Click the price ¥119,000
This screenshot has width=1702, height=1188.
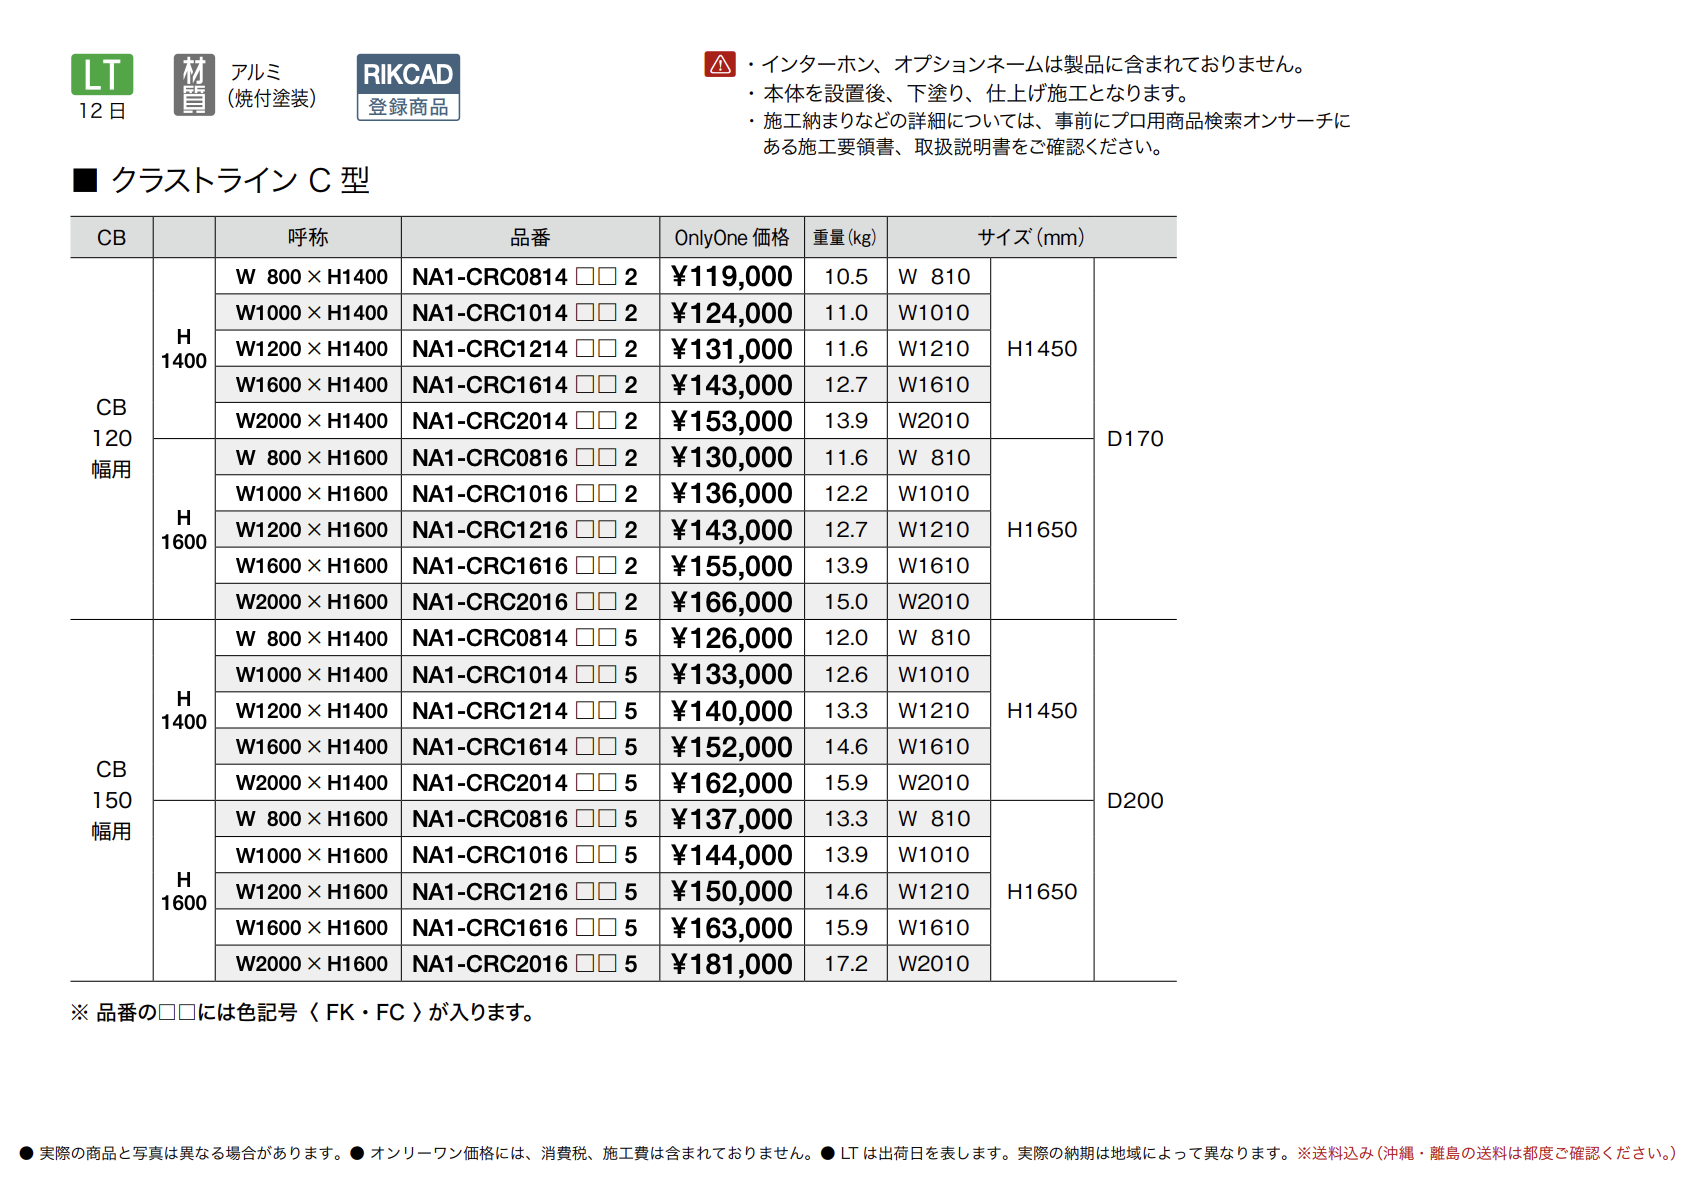click(x=732, y=277)
